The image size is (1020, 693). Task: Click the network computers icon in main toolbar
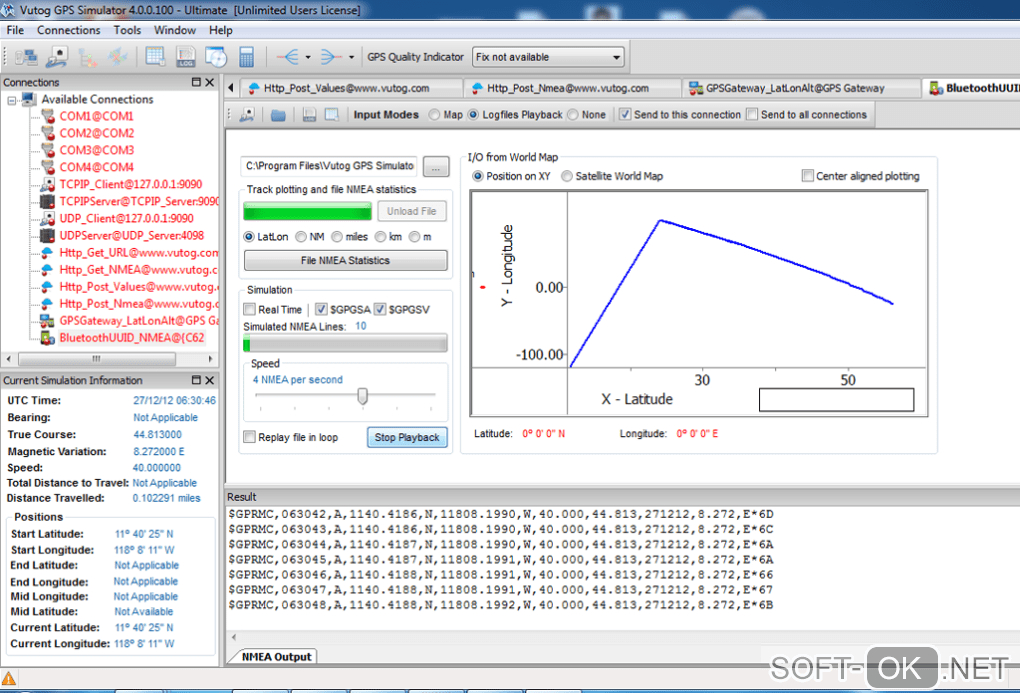(26, 57)
